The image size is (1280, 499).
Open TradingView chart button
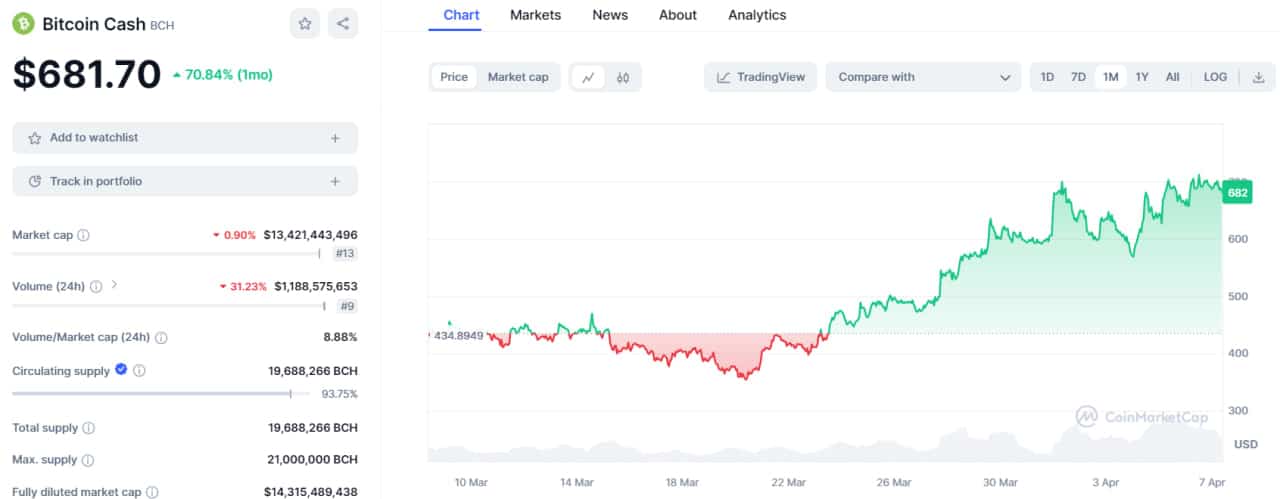tap(761, 77)
